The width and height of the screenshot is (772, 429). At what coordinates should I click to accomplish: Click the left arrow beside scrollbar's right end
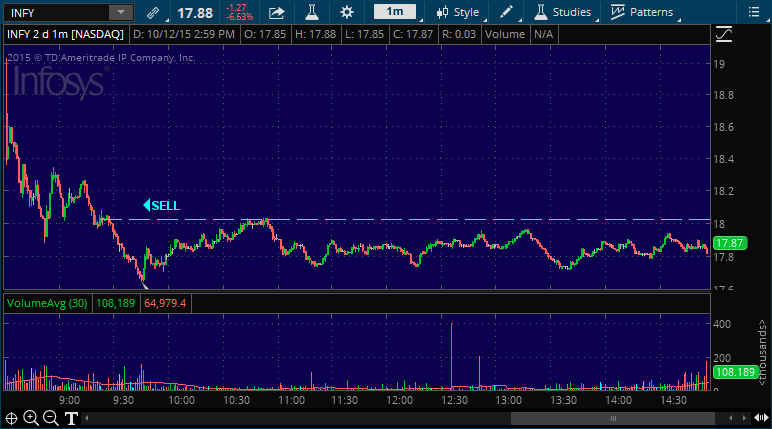tap(731, 418)
